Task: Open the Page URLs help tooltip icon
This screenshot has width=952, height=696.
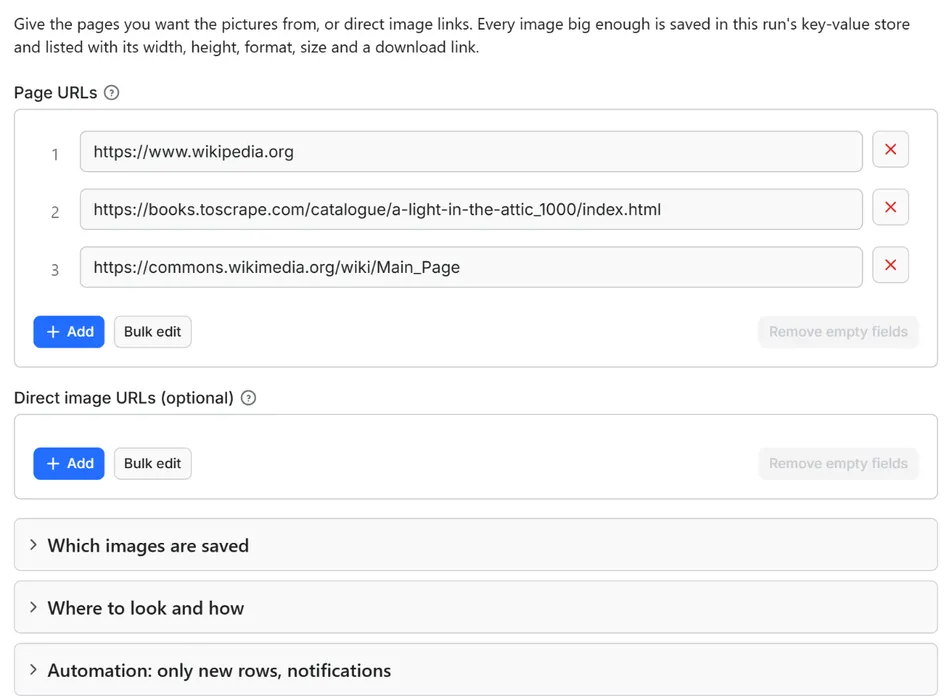Action: (112, 93)
